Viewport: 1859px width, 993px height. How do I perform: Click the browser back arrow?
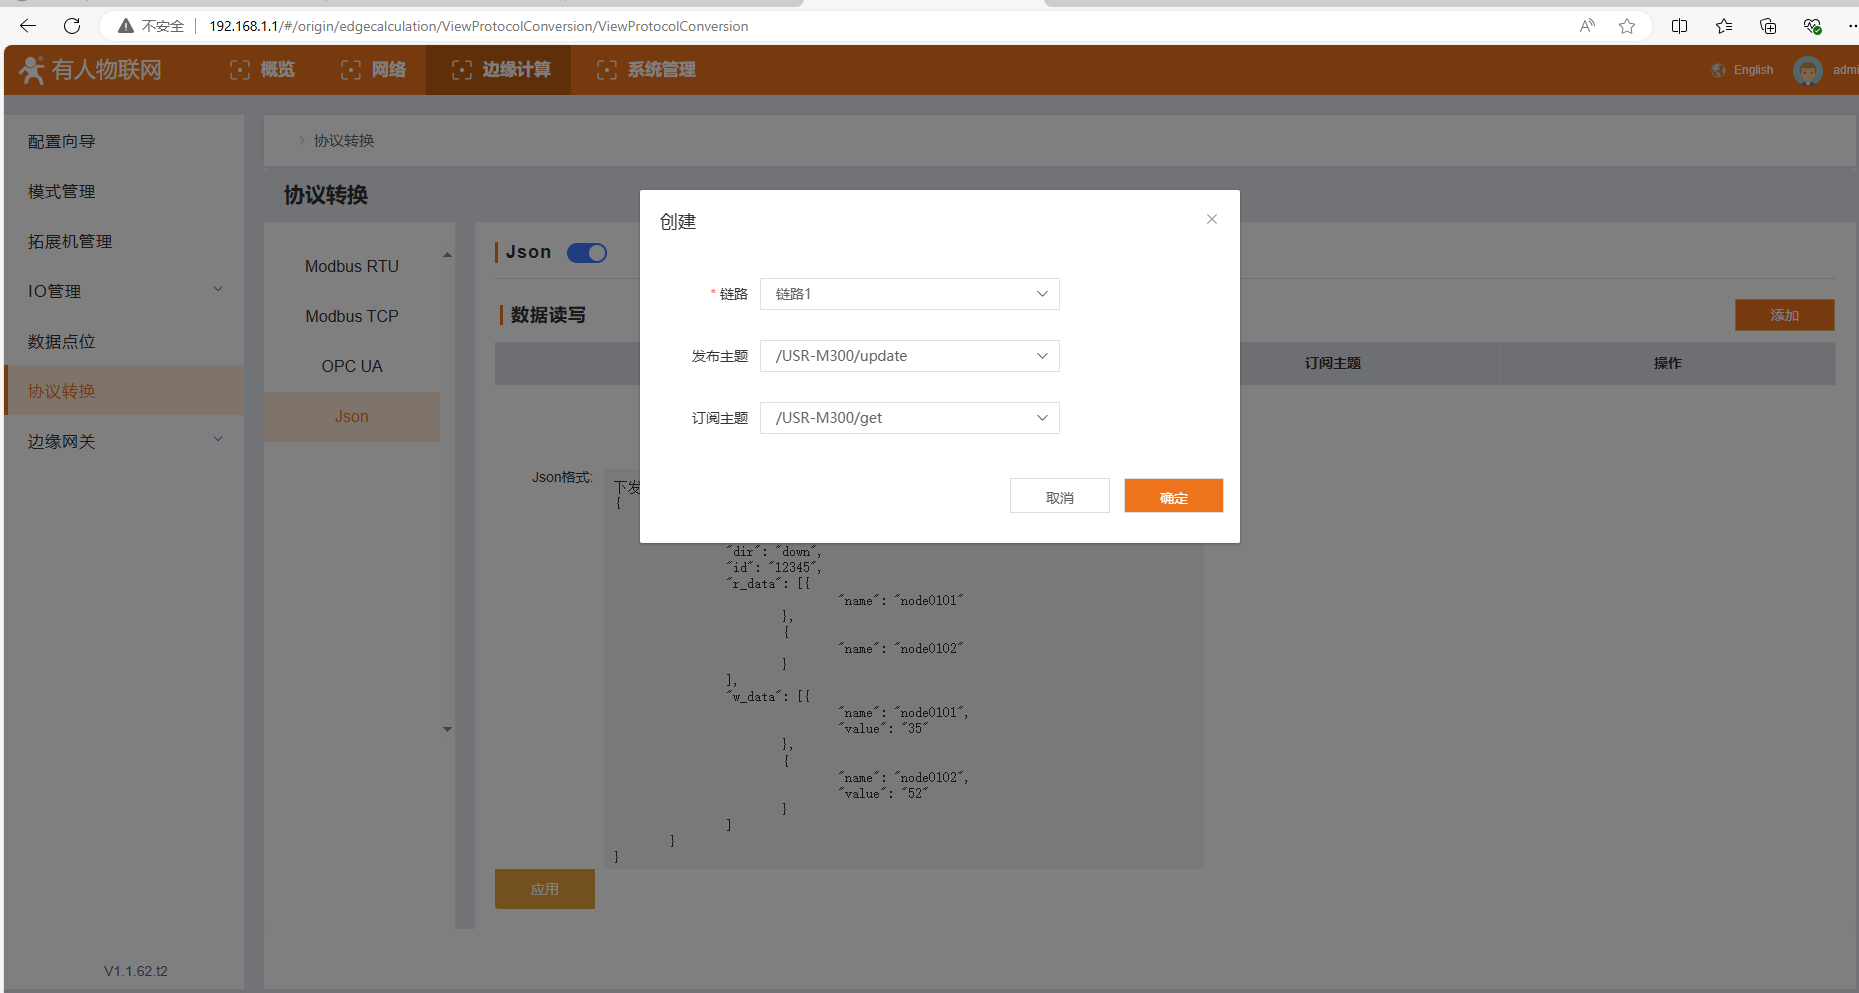pos(28,26)
